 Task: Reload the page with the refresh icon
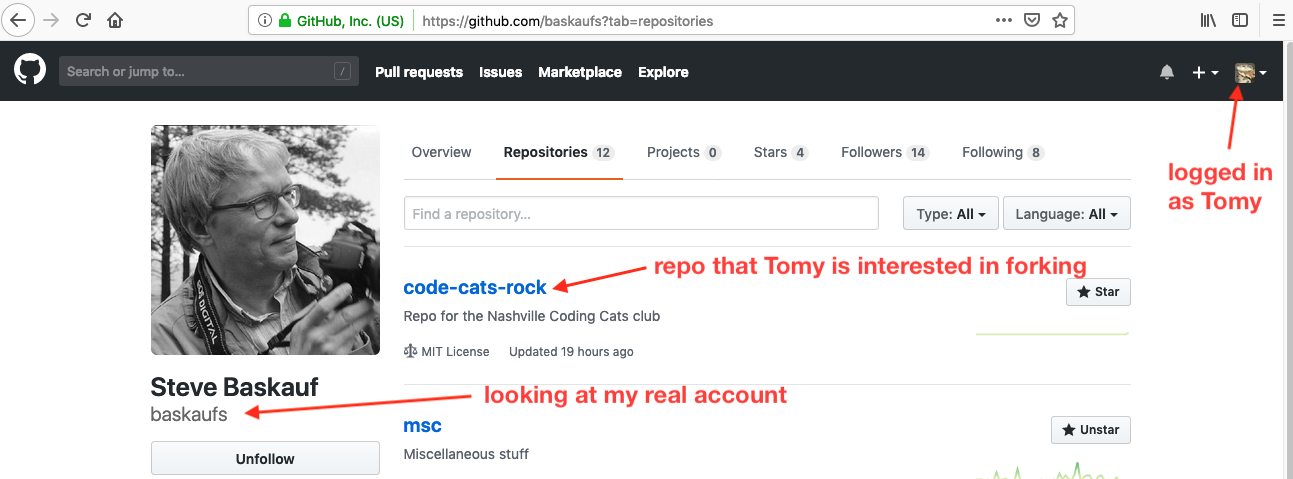pyautogui.click(x=83, y=20)
